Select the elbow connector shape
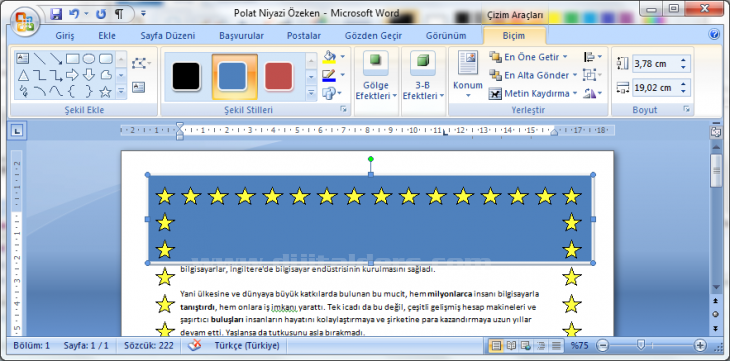 [40, 75]
